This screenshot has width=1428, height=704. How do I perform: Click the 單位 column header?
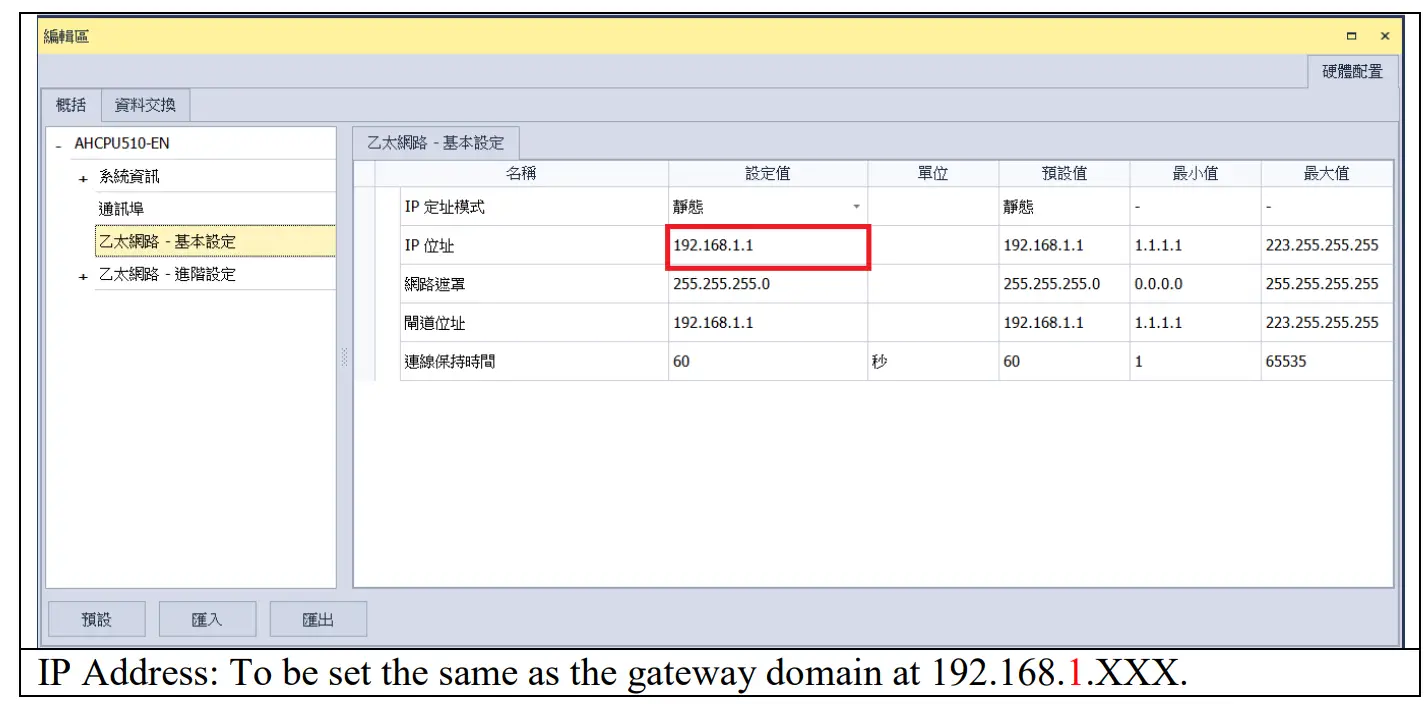click(933, 174)
